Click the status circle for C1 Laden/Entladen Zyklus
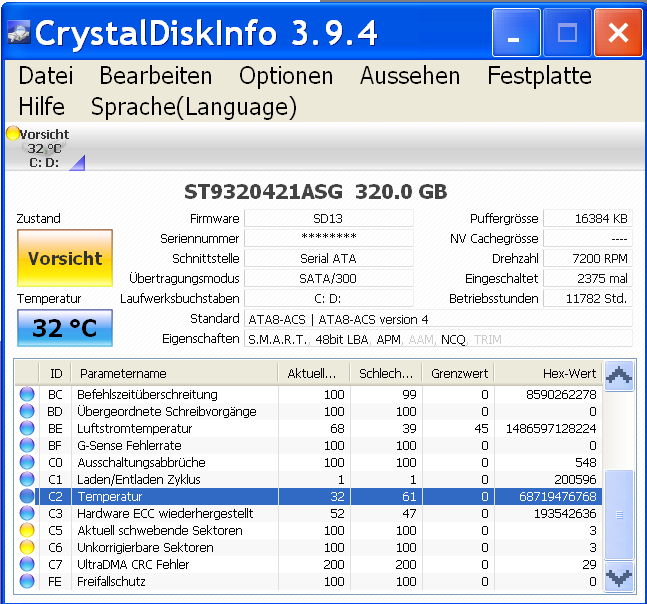This screenshot has height=604, width=647. click(x=27, y=479)
